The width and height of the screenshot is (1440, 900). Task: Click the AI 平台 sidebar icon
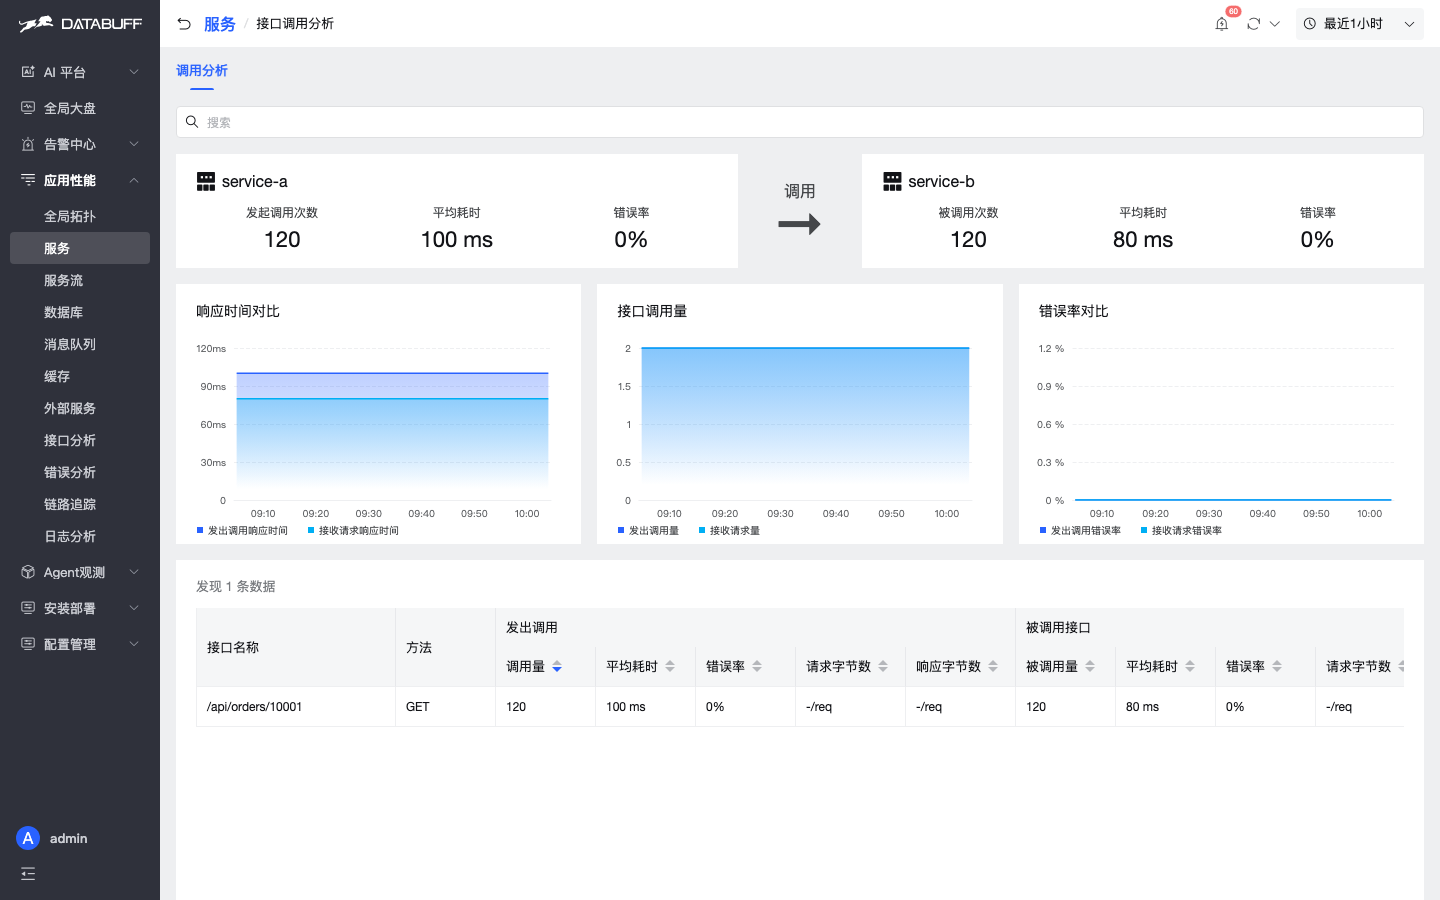(28, 72)
